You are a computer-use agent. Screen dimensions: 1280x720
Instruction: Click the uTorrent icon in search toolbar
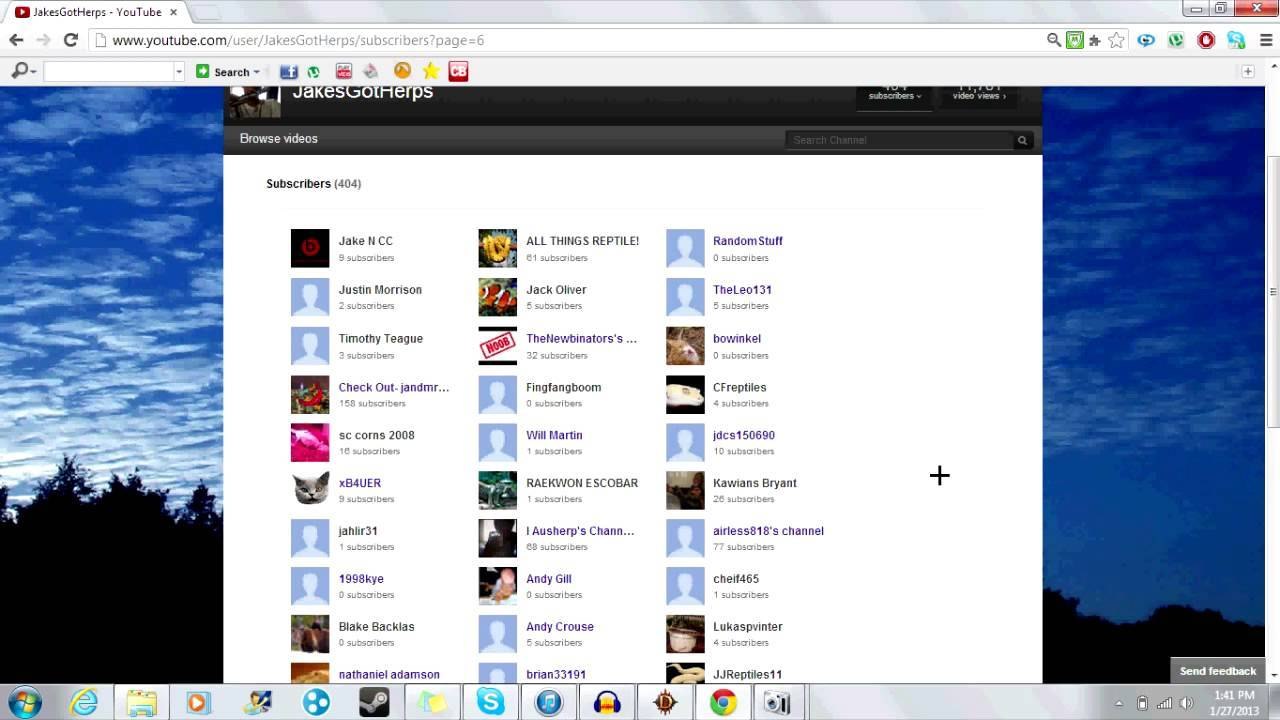tap(314, 72)
